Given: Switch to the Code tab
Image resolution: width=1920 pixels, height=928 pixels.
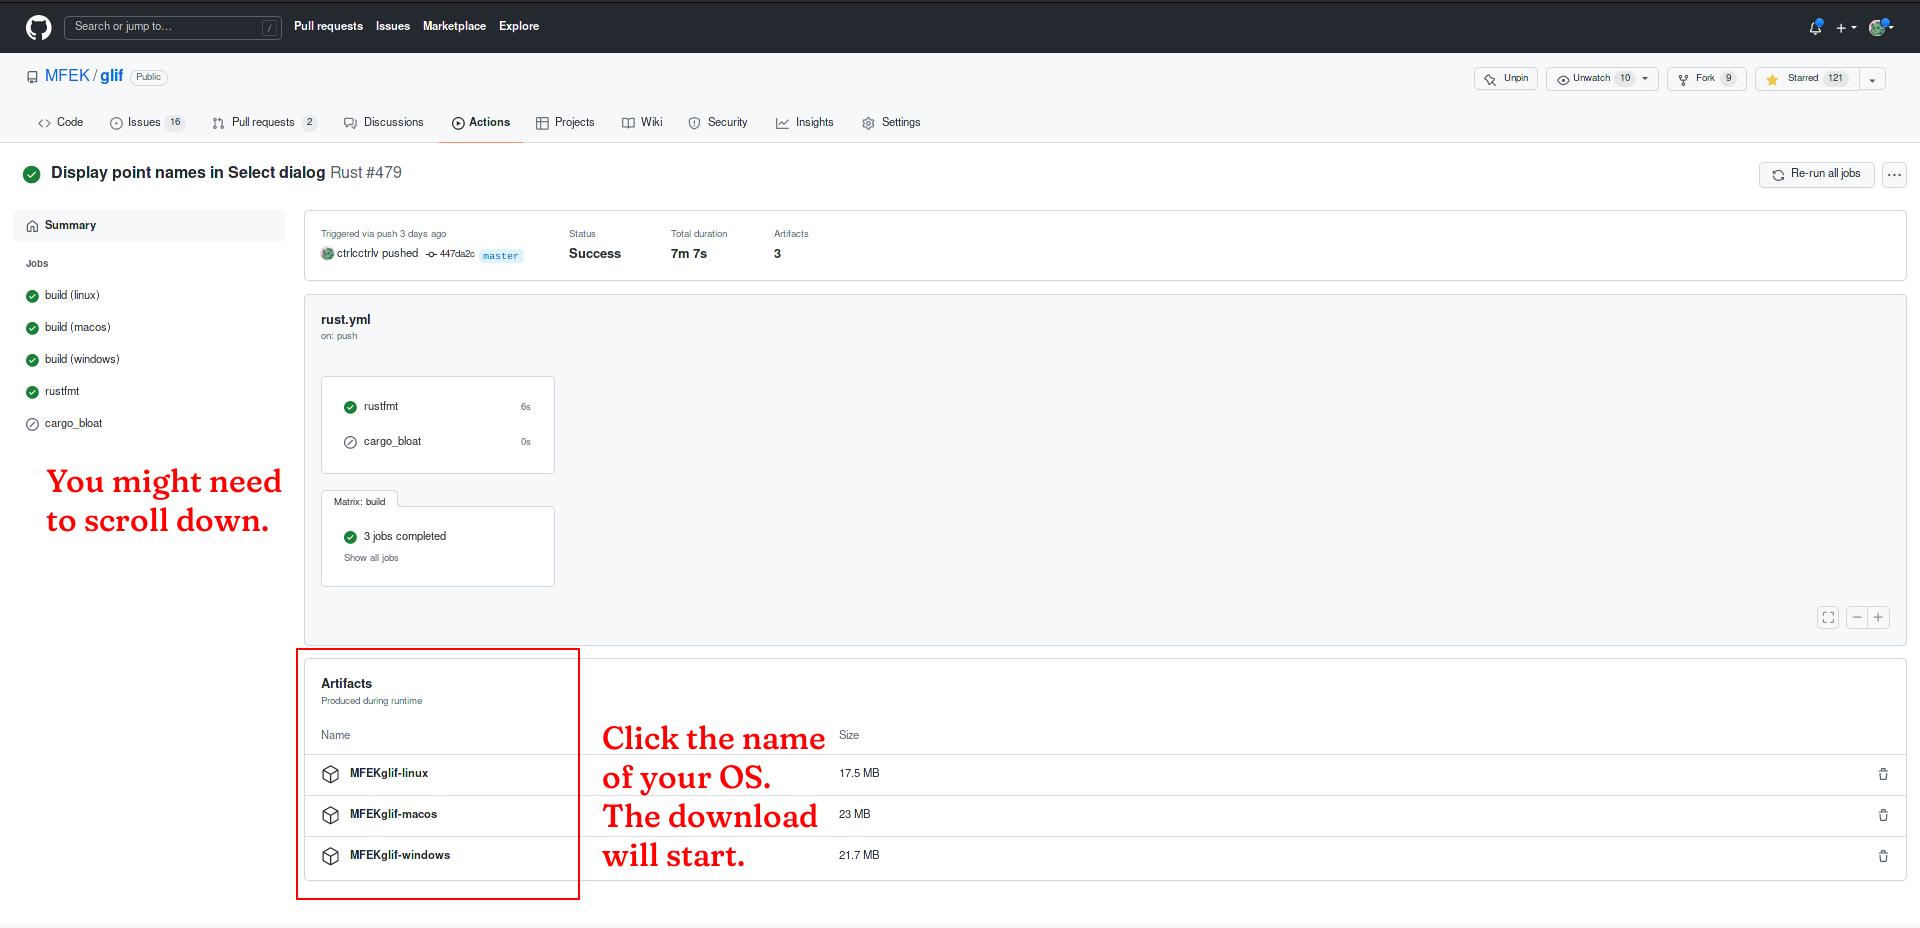Looking at the screenshot, I should point(60,122).
